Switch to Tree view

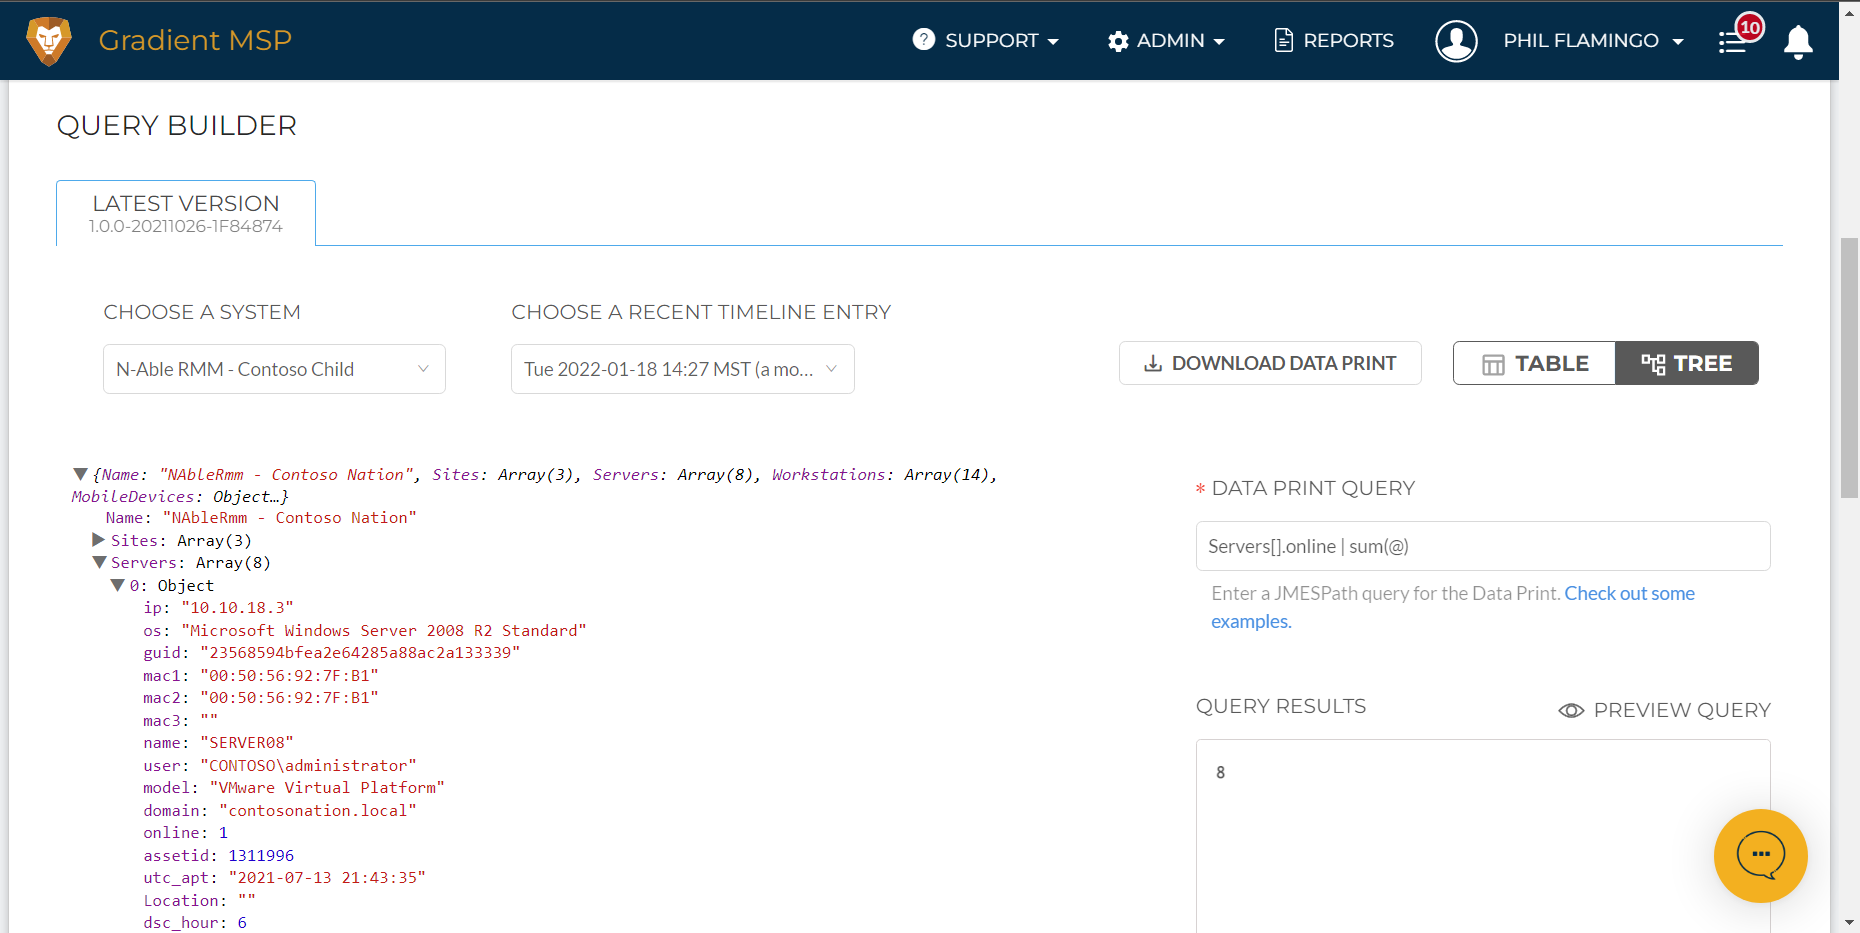[x=1687, y=363]
